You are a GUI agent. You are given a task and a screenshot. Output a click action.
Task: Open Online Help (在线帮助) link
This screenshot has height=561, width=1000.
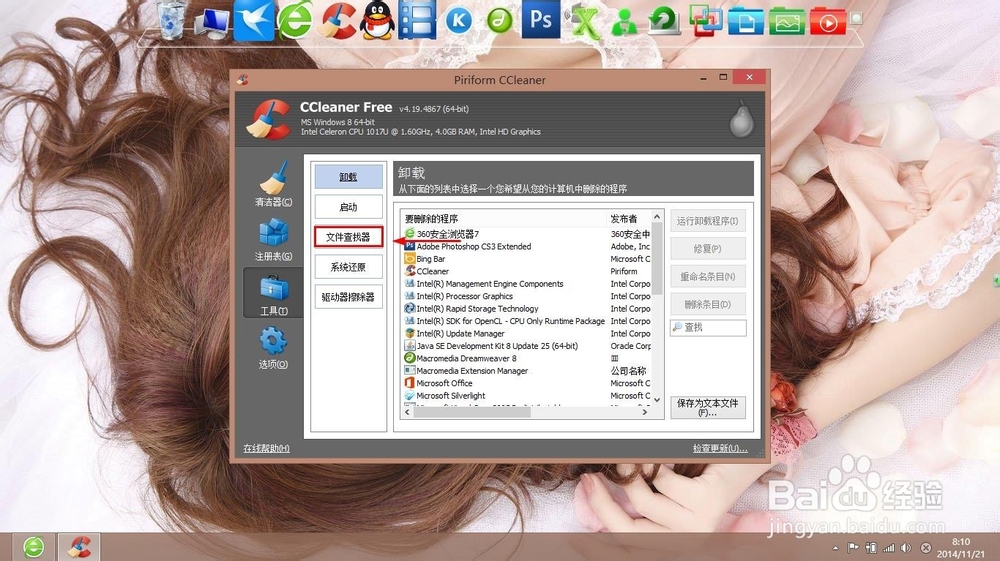point(266,448)
